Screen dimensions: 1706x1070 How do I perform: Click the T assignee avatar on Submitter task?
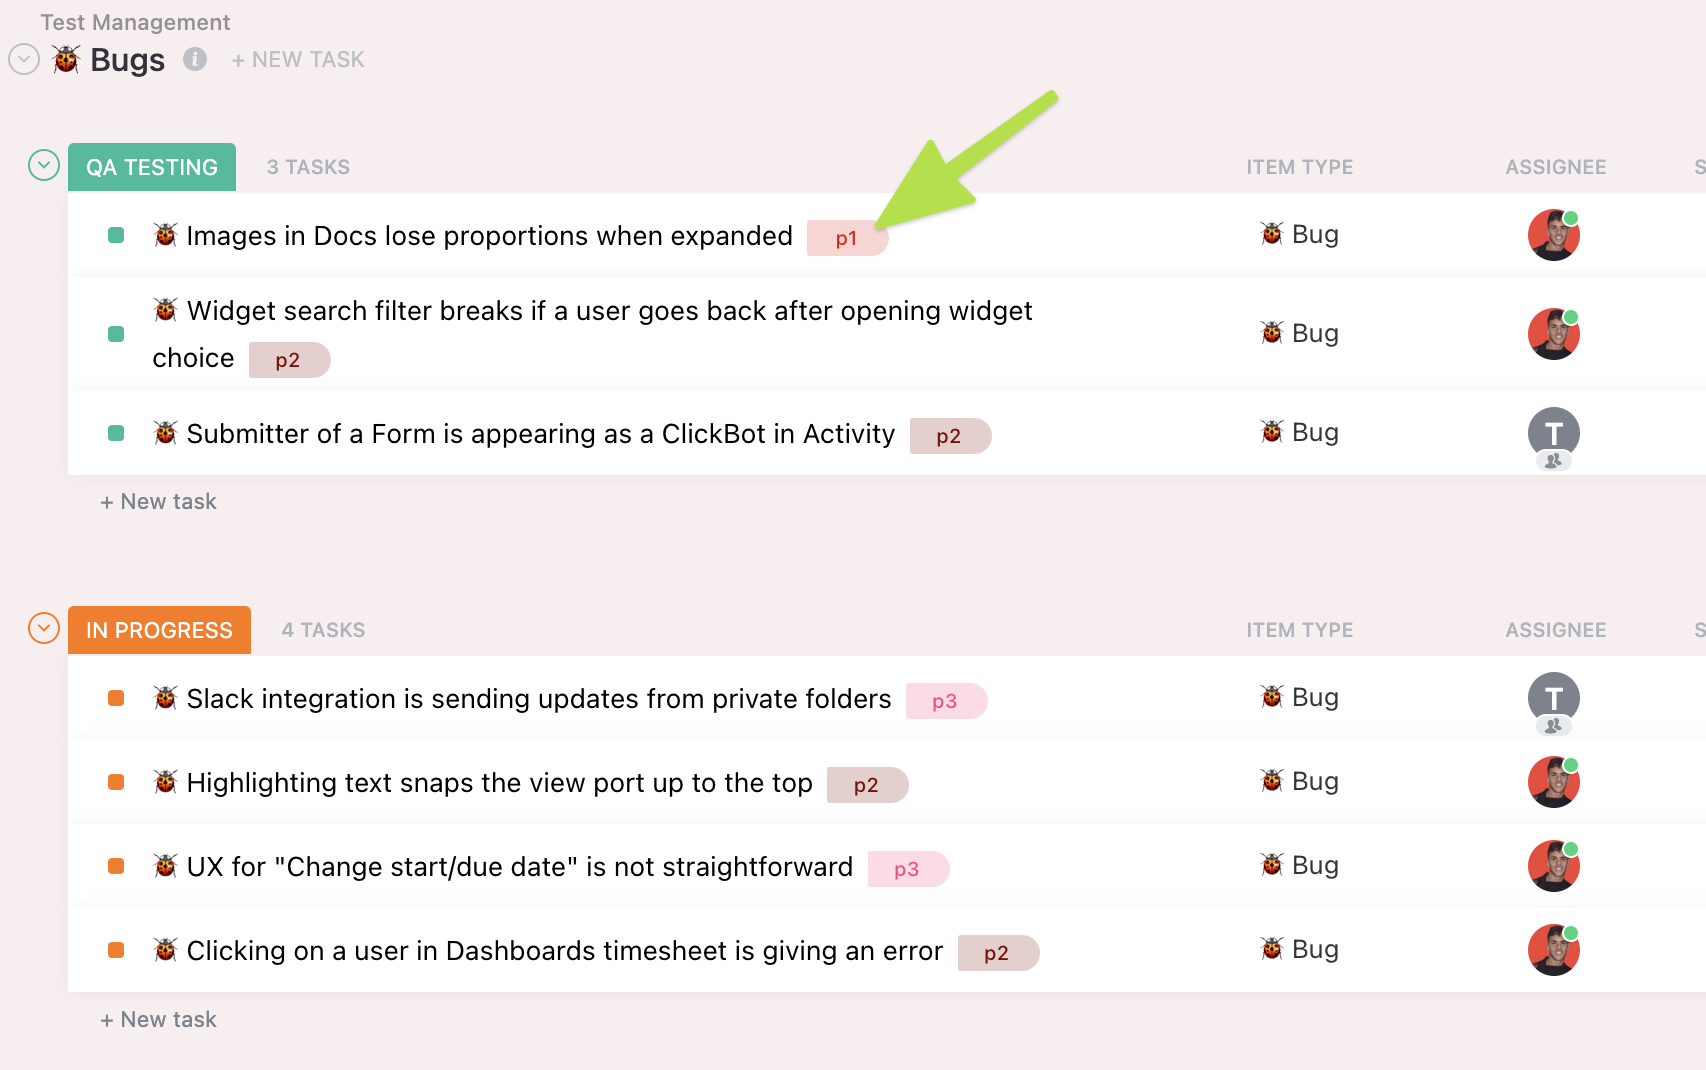1553,434
